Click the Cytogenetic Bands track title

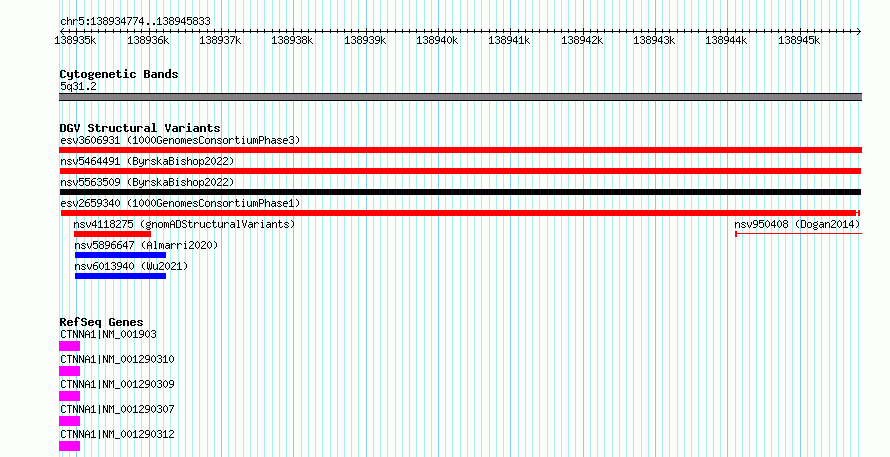(x=119, y=74)
